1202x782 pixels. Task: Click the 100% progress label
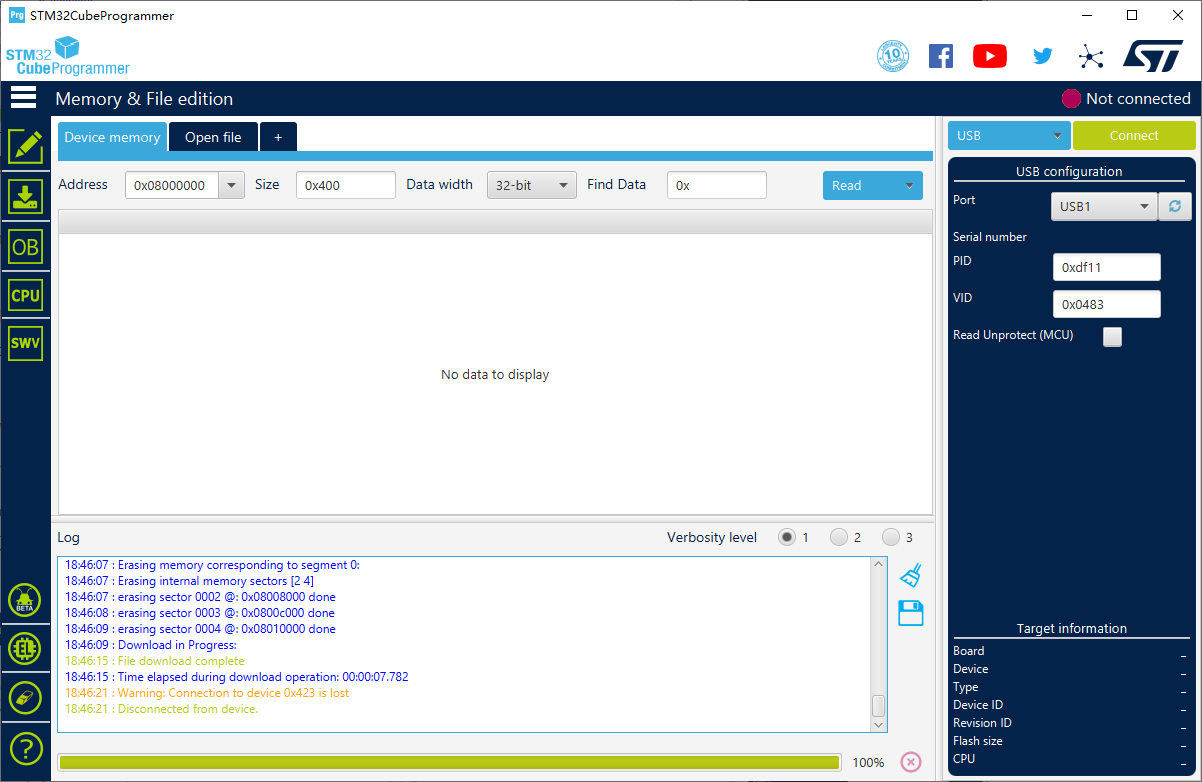click(x=868, y=762)
